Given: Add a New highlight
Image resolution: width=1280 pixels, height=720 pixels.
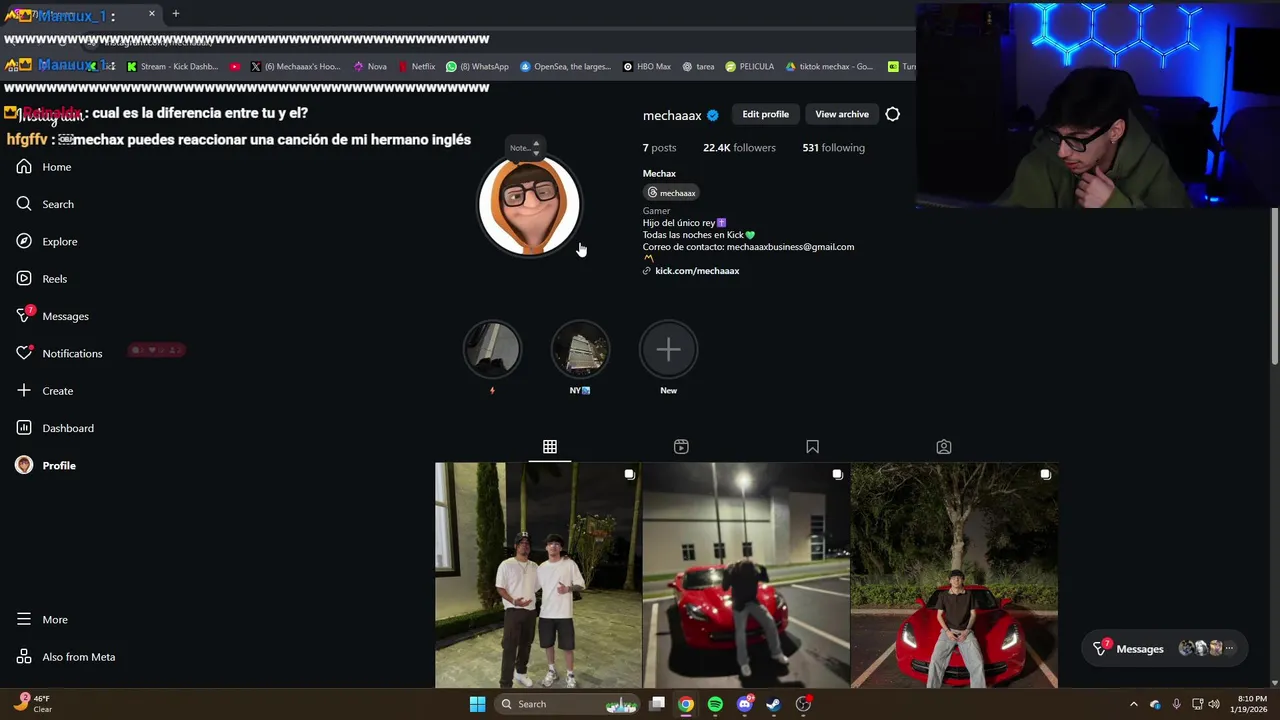Looking at the screenshot, I should click(668, 350).
